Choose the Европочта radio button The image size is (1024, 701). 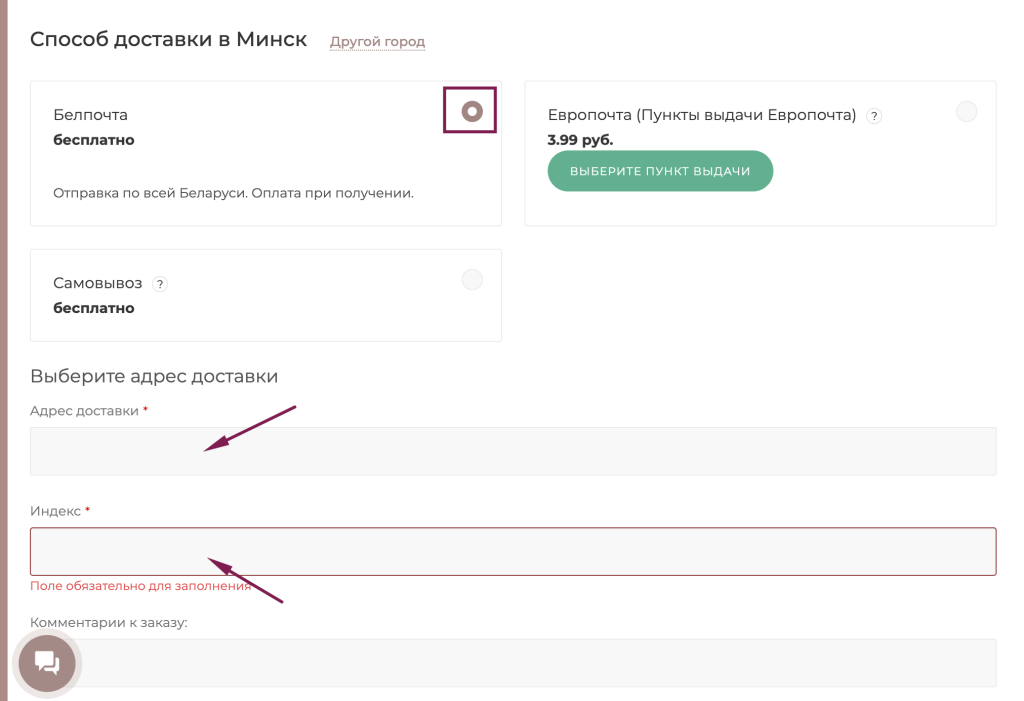[x=966, y=112]
